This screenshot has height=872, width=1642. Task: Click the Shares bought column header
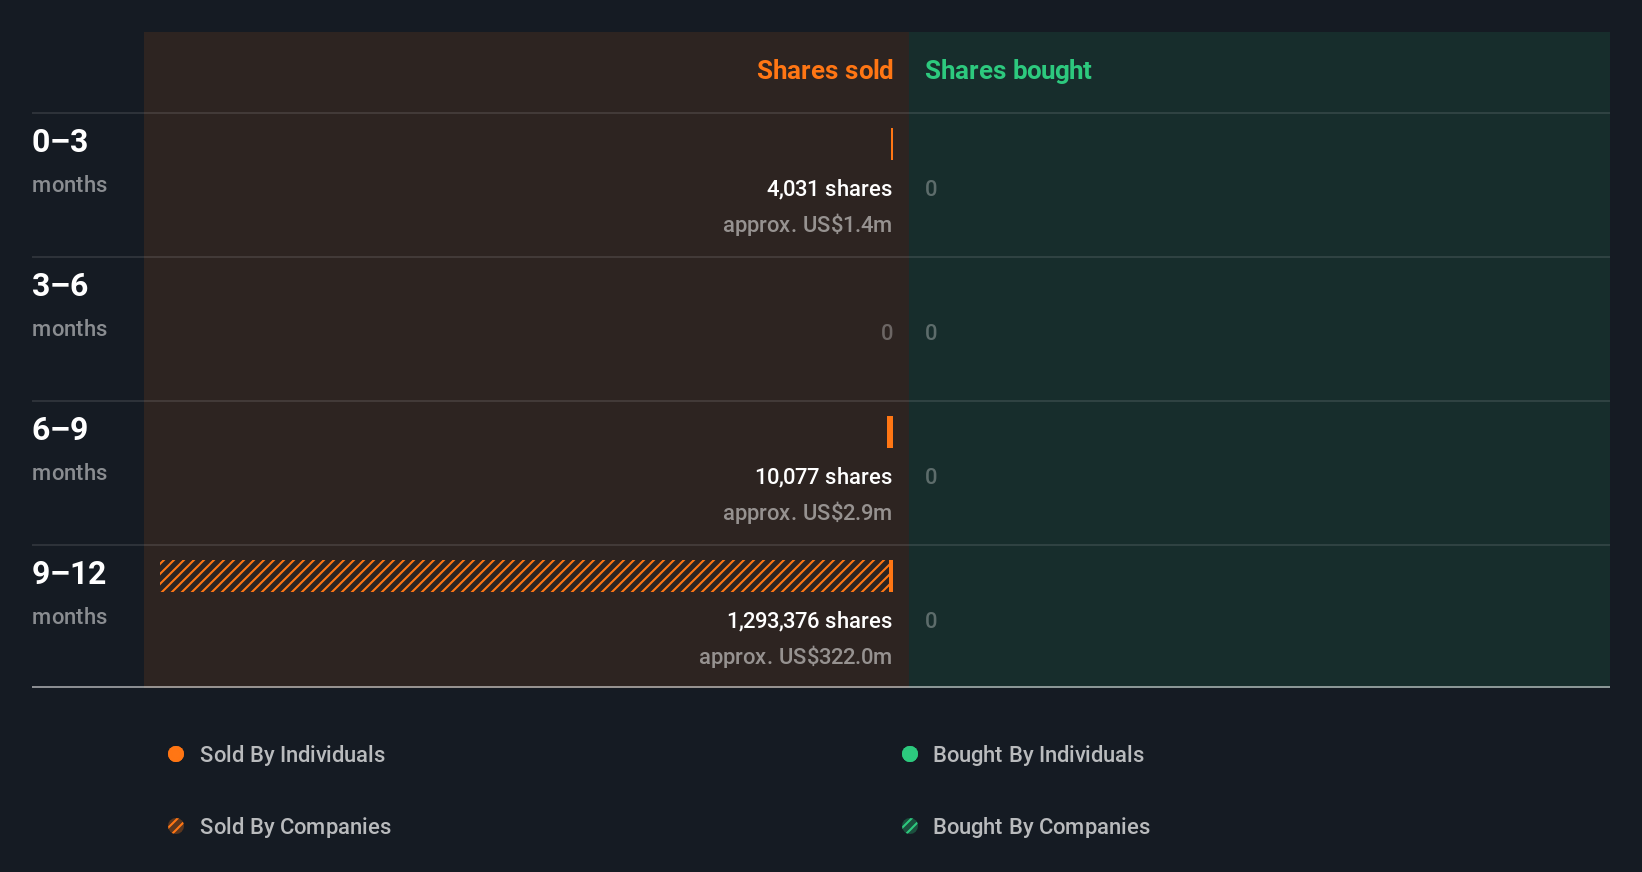point(1008,70)
